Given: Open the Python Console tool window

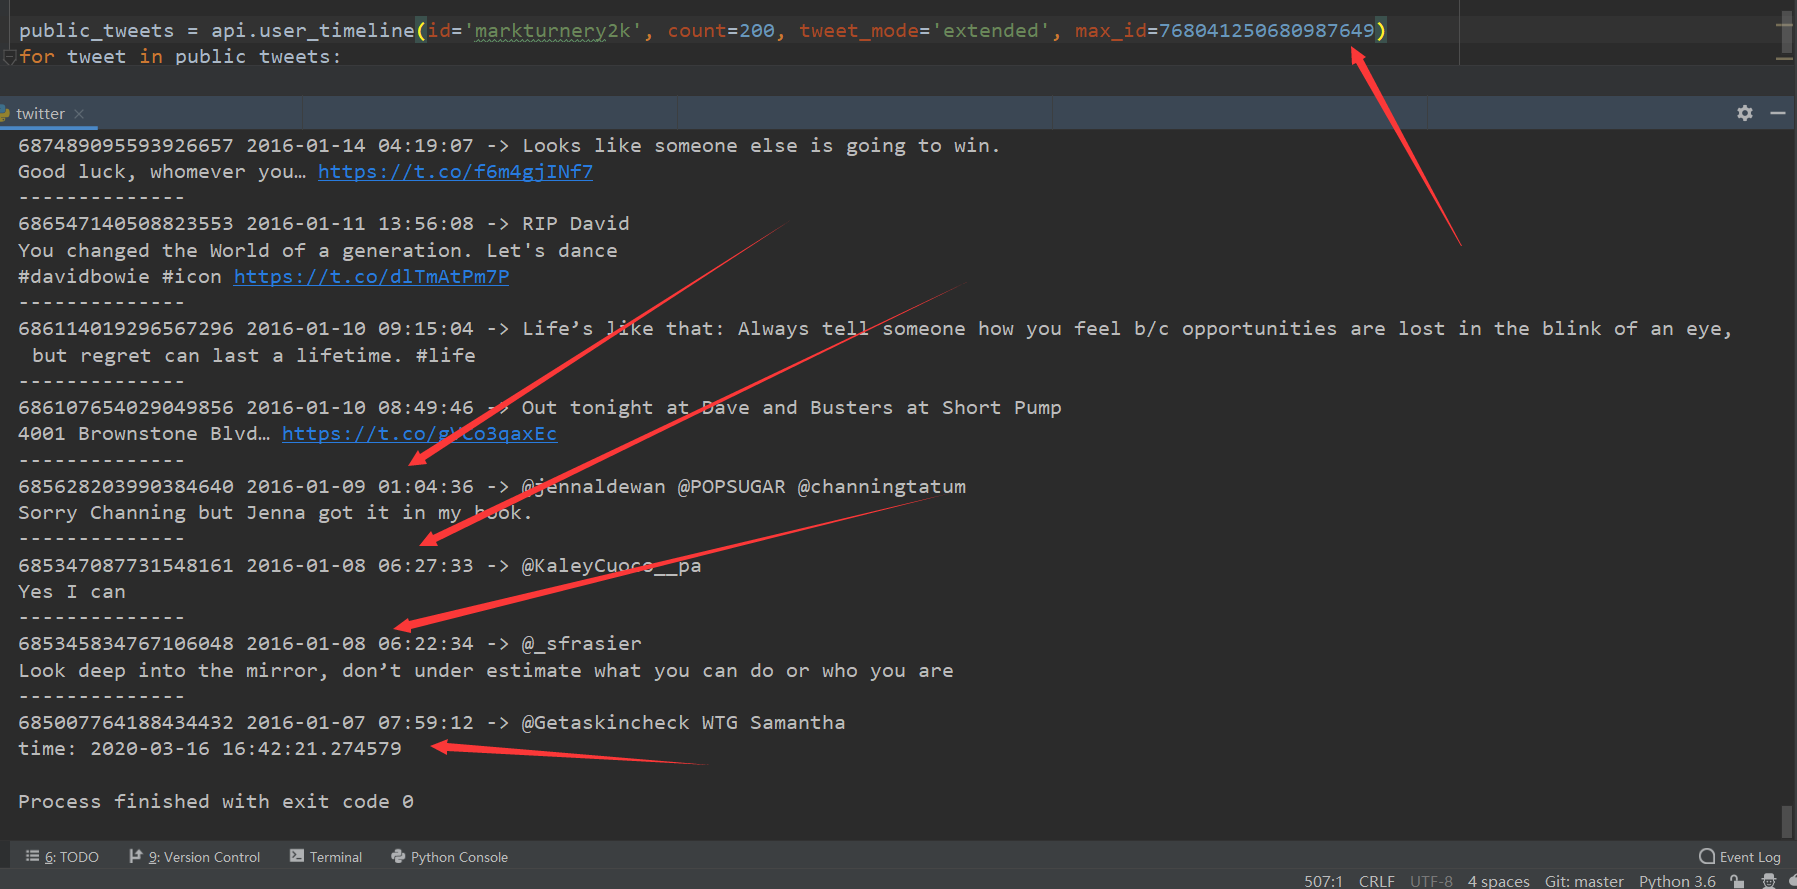Looking at the screenshot, I should [x=450, y=857].
